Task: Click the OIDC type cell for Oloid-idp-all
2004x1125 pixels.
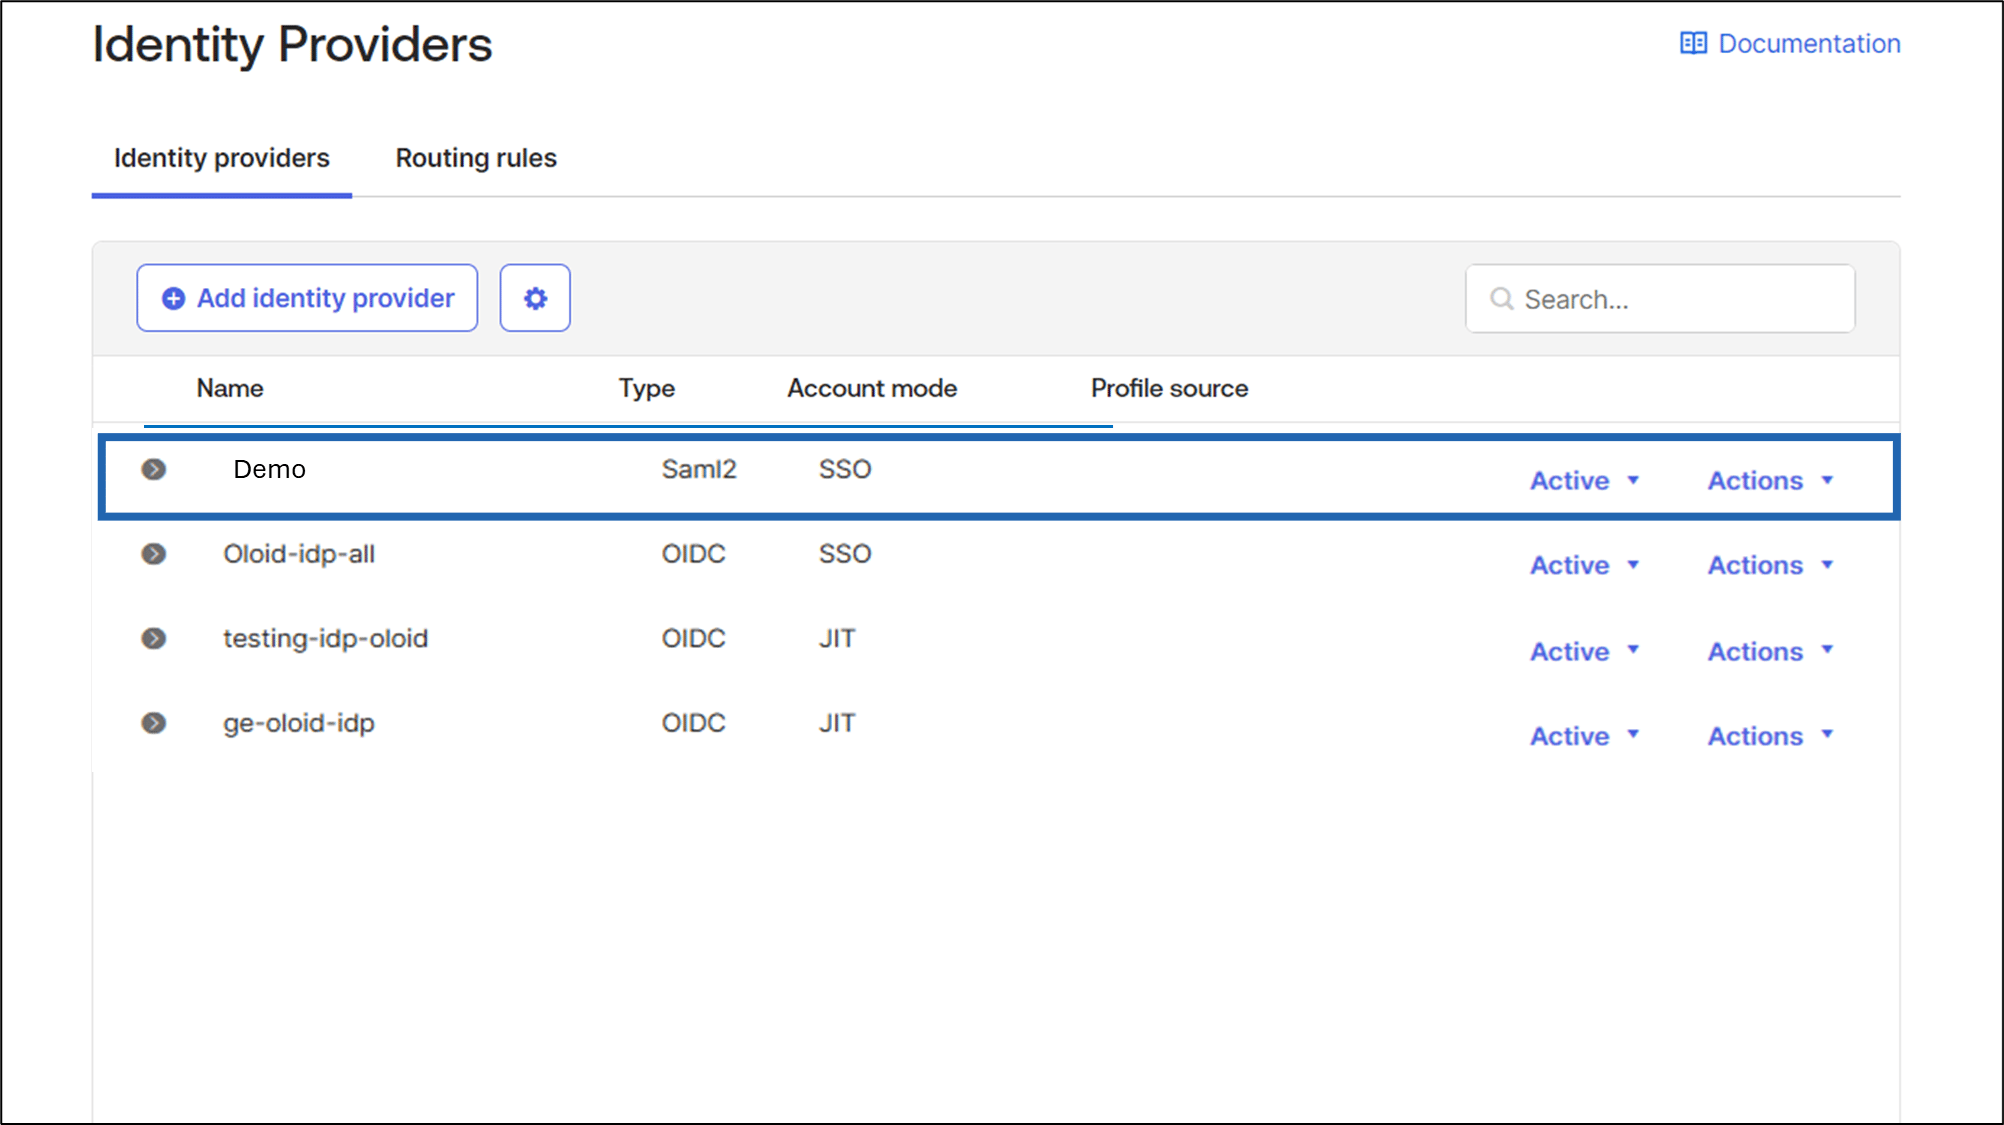Action: pyautogui.click(x=693, y=554)
